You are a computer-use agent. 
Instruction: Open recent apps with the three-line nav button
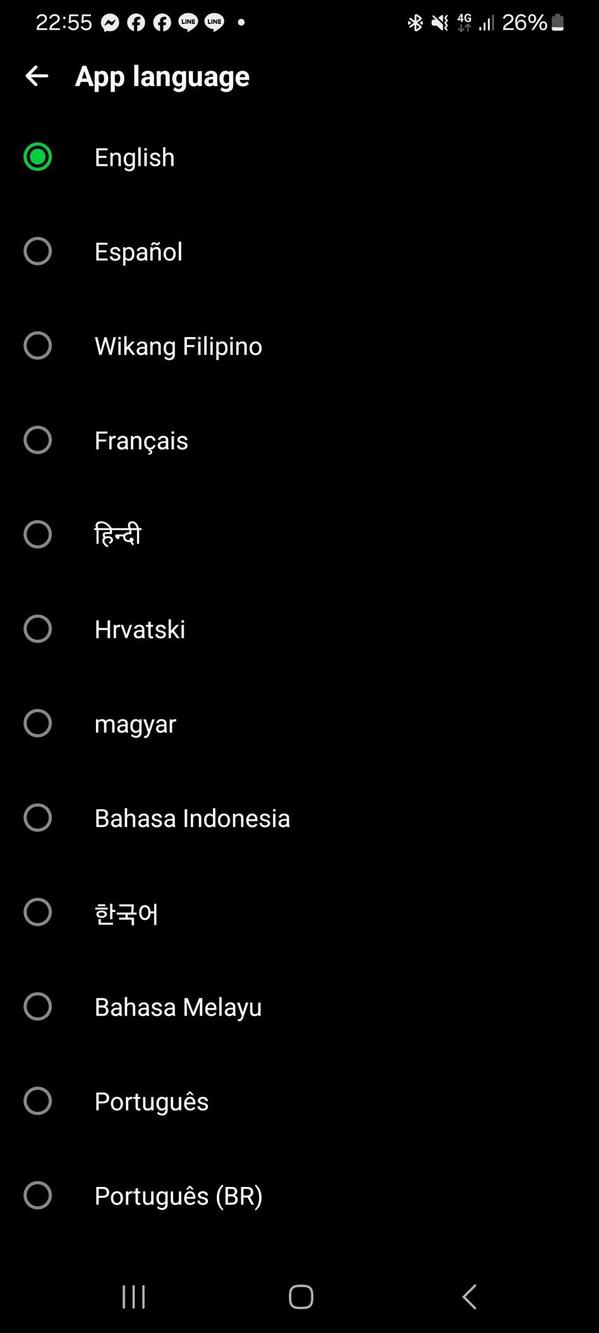[x=133, y=1297]
